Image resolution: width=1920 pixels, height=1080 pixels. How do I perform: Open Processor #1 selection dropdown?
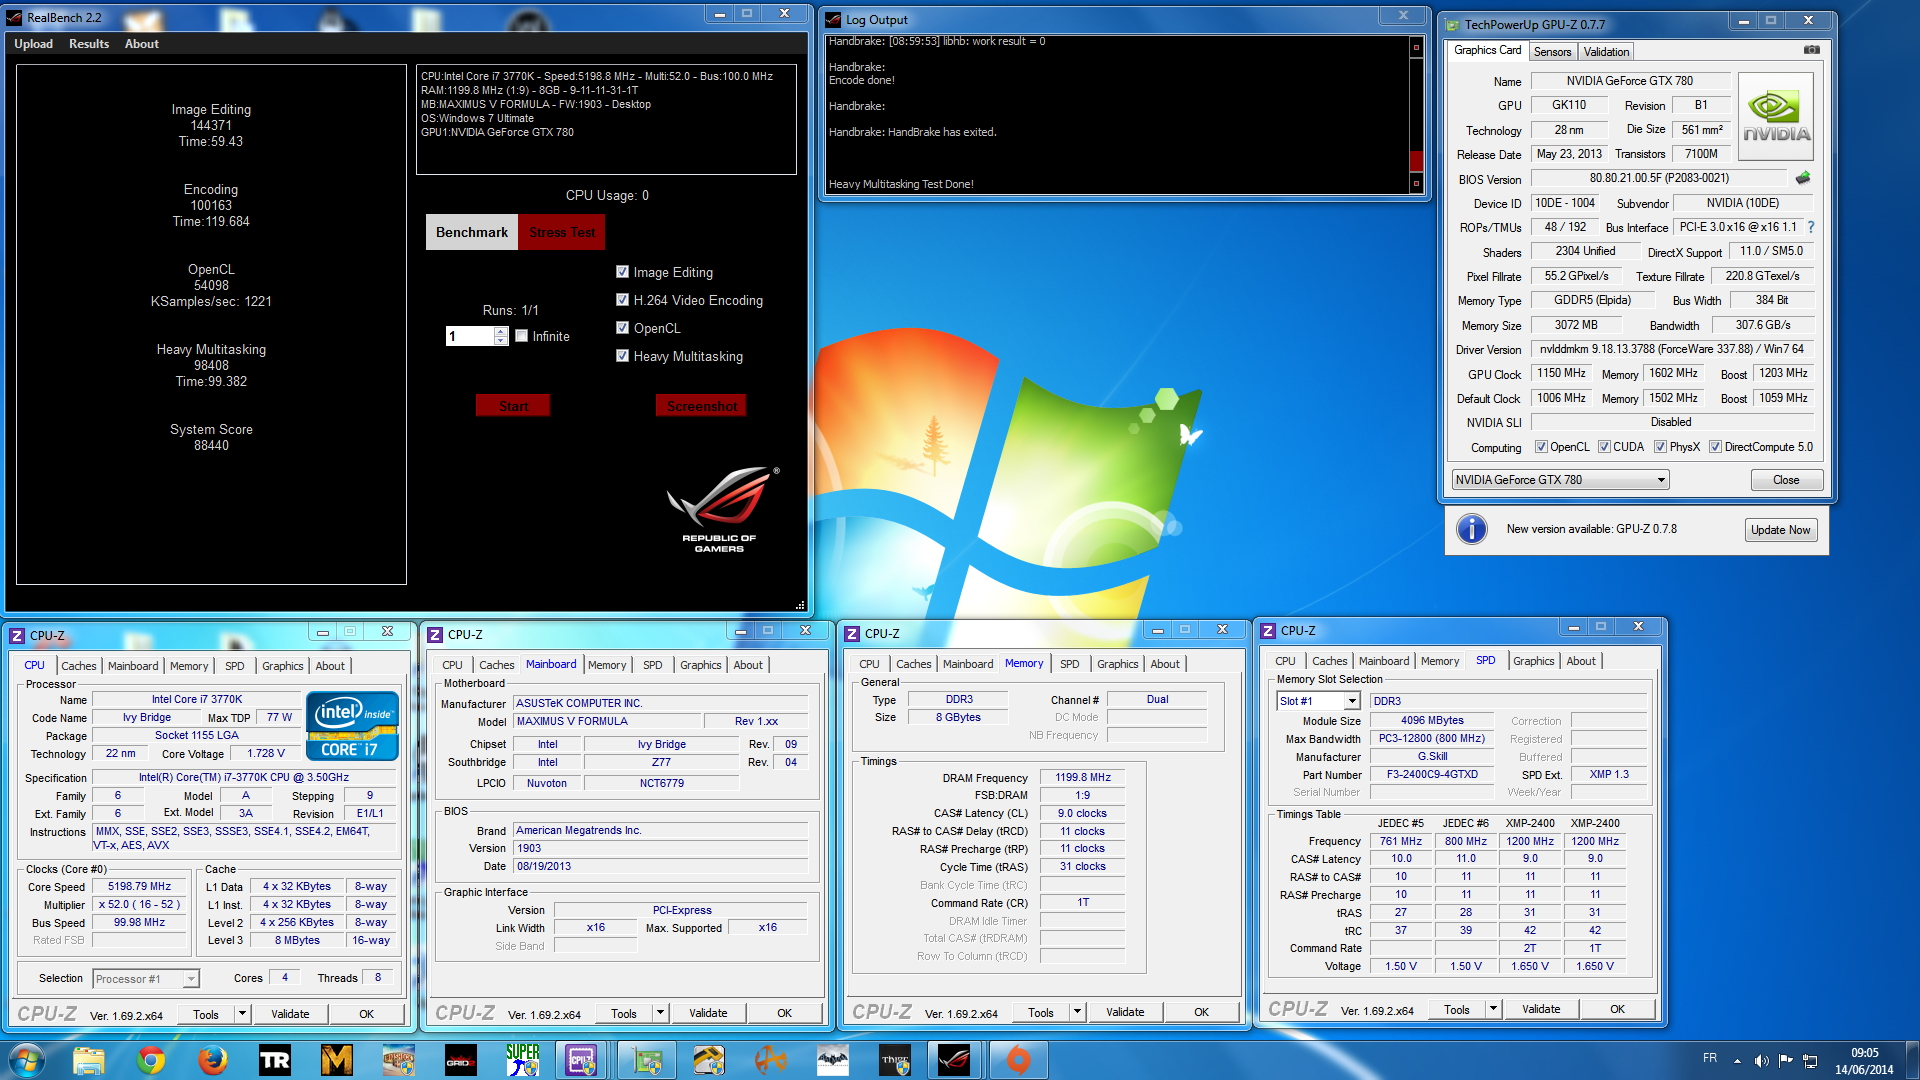[x=146, y=979]
